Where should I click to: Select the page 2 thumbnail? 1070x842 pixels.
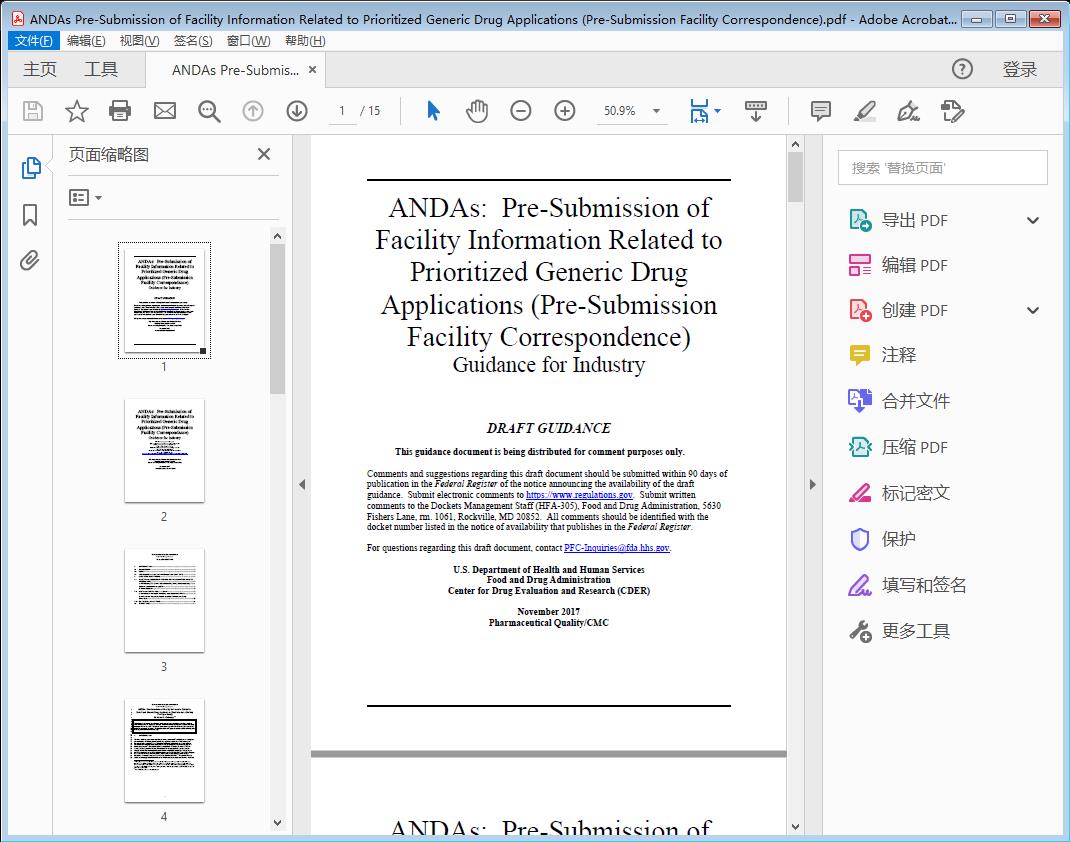pyautogui.click(x=163, y=451)
